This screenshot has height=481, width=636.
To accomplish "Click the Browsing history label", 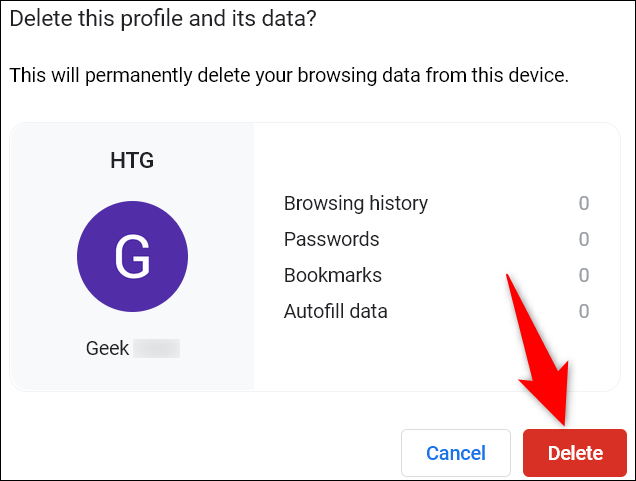I will pyautogui.click(x=355, y=203).
